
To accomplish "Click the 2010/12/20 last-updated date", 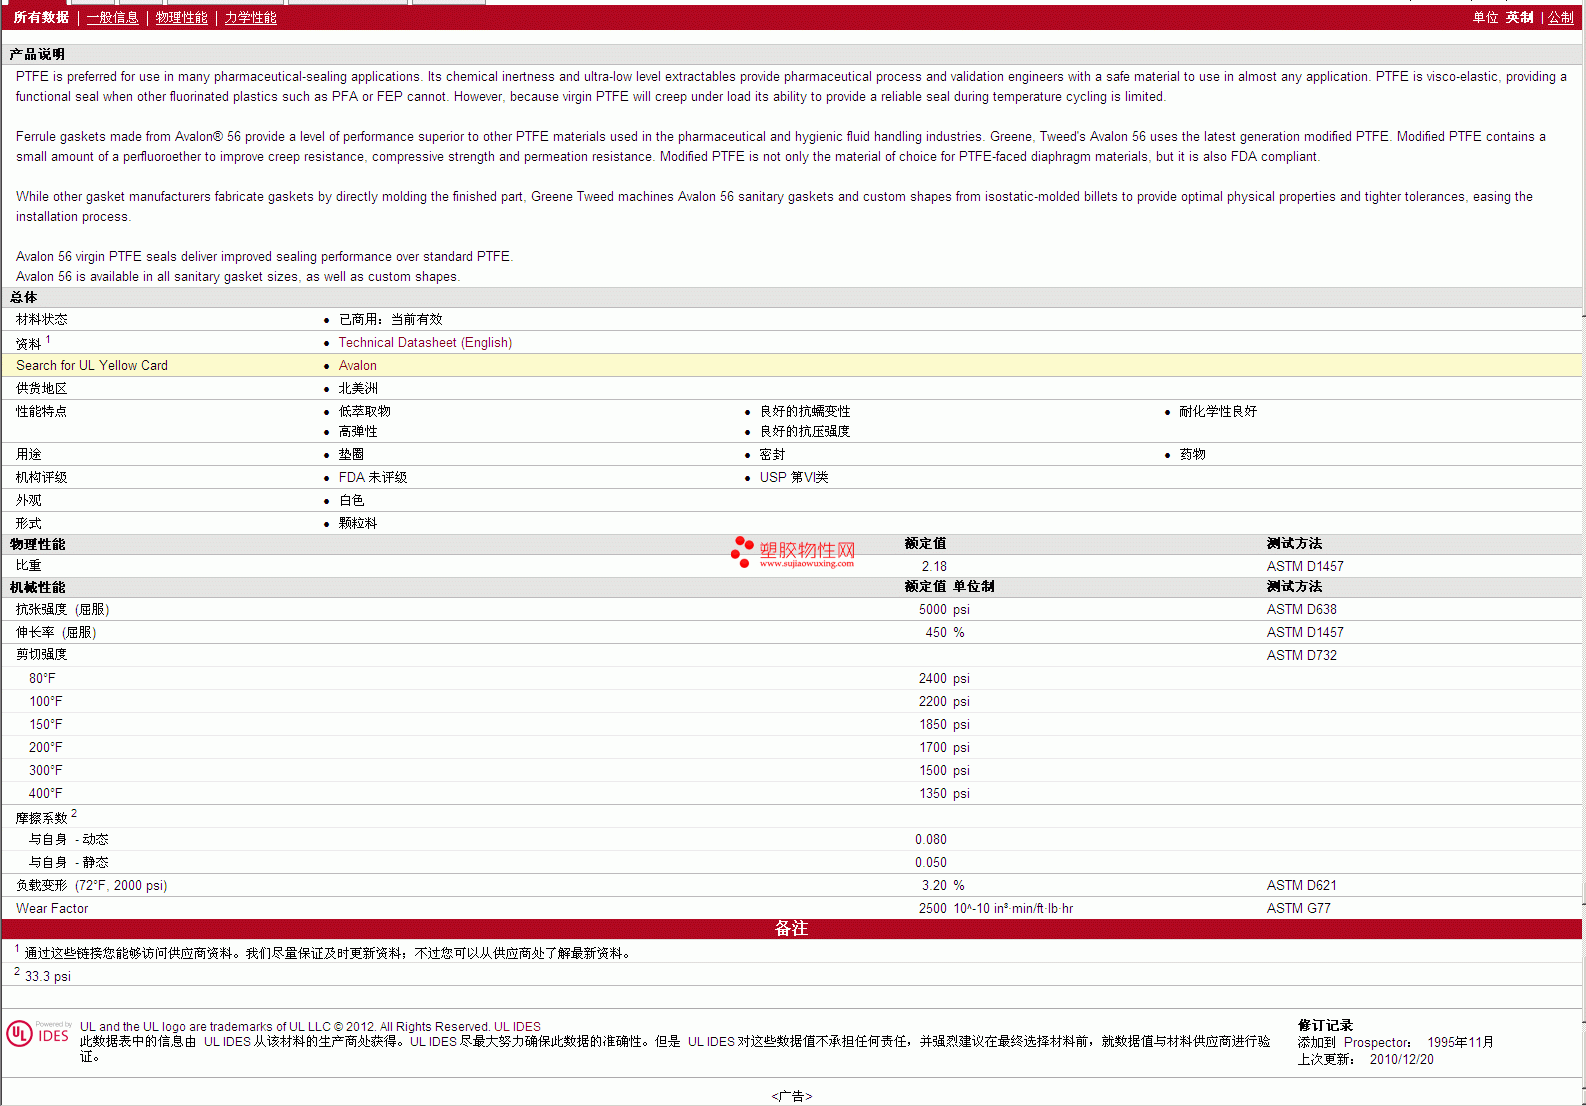I will (1402, 1059).
